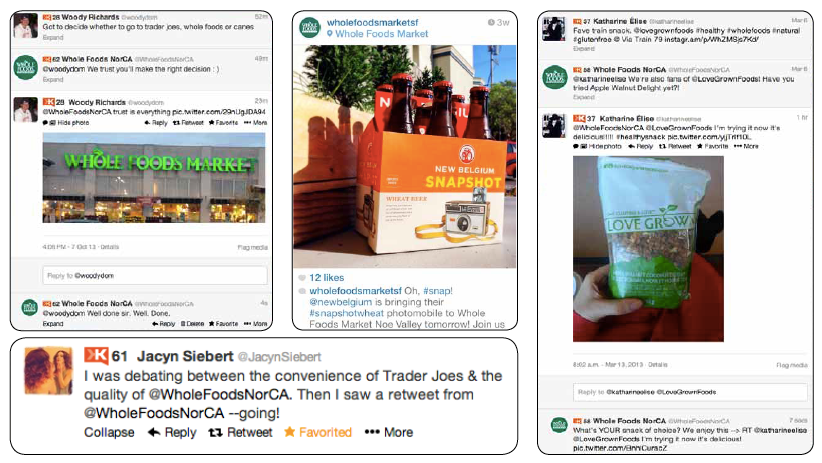822x463 pixels.
Task: Retweet Jacyn Siebert's tweet
Action: tap(241, 432)
